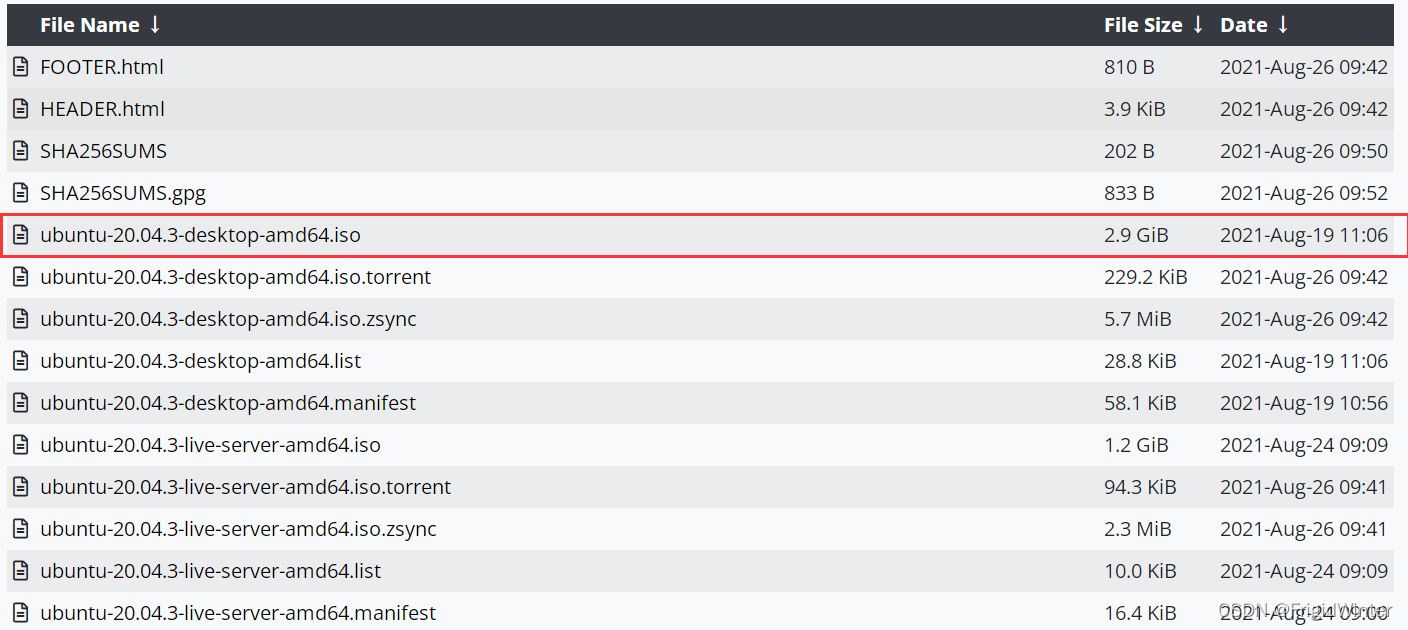1408x630 pixels.
Task: Open live-server-amd64.iso.zsync link
Action: pyautogui.click(x=238, y=529)
